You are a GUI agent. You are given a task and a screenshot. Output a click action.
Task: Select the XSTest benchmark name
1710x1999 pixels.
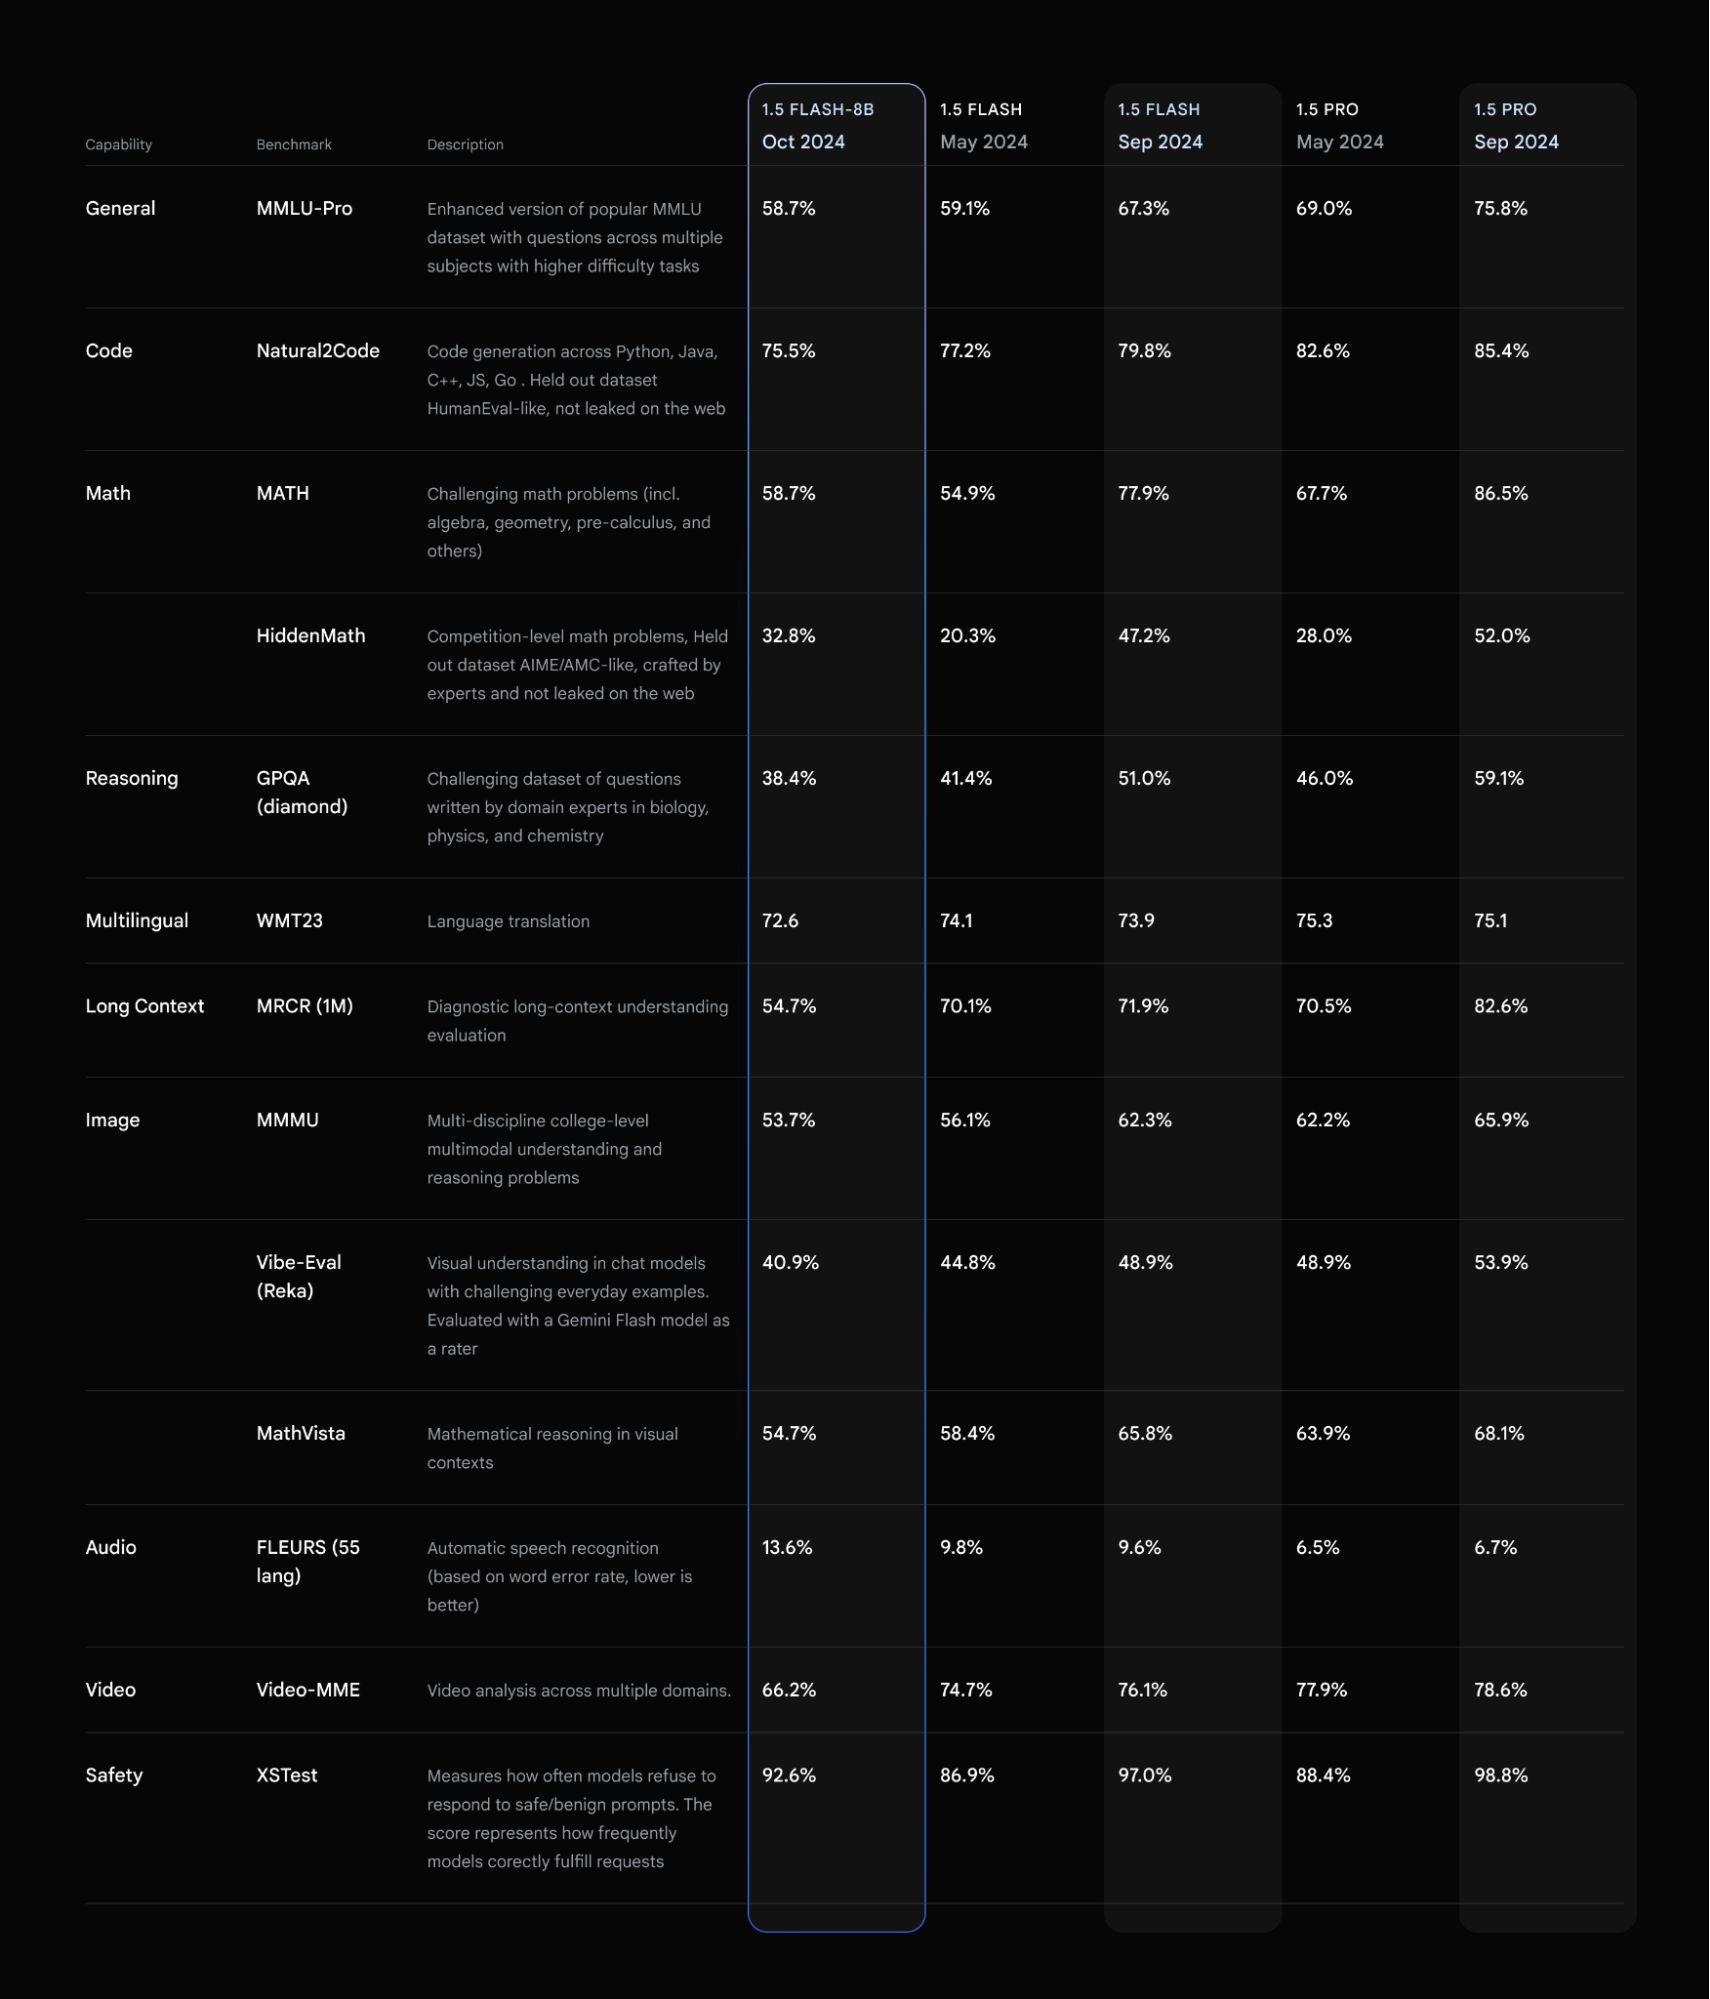tap(286, 1775)
